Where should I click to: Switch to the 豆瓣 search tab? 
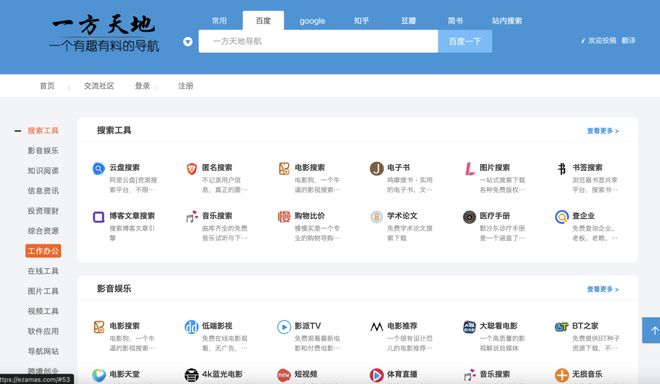pos(408,21)
